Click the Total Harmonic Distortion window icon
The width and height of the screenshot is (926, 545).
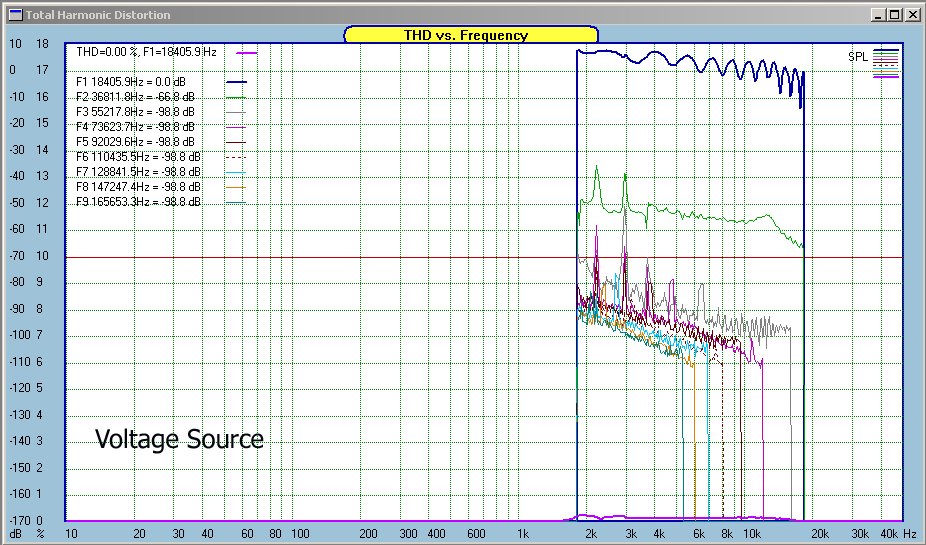tap(15, 15)
